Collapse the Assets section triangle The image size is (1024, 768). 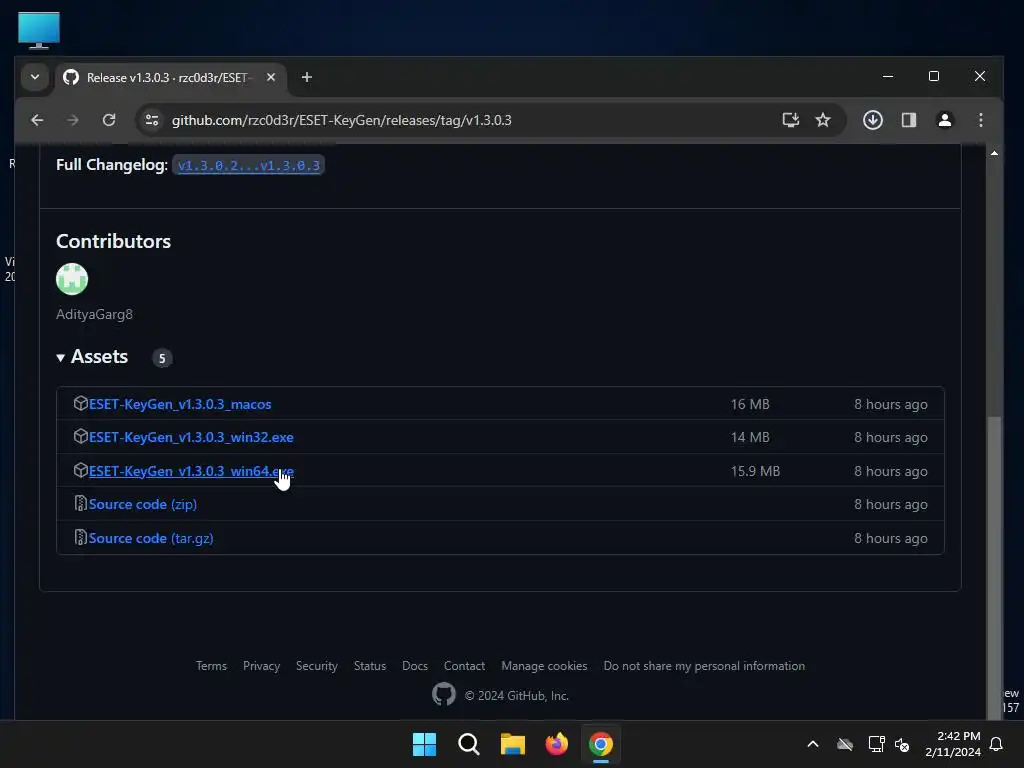click(x=61, y=357)
